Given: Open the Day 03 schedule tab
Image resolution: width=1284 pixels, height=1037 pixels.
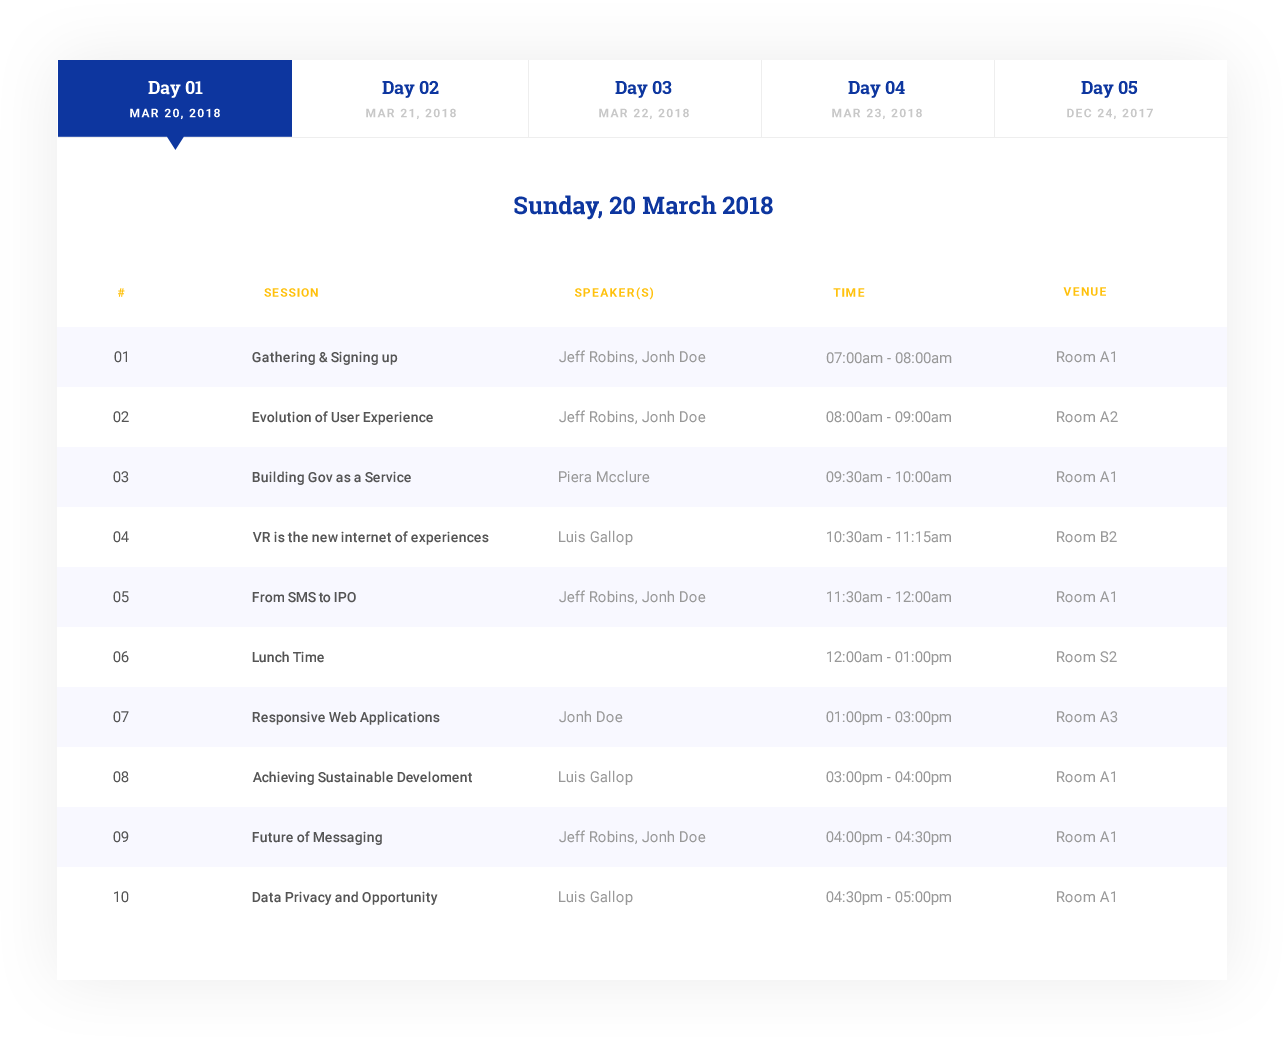Looking at the screenshot, I should coord(644,98).
